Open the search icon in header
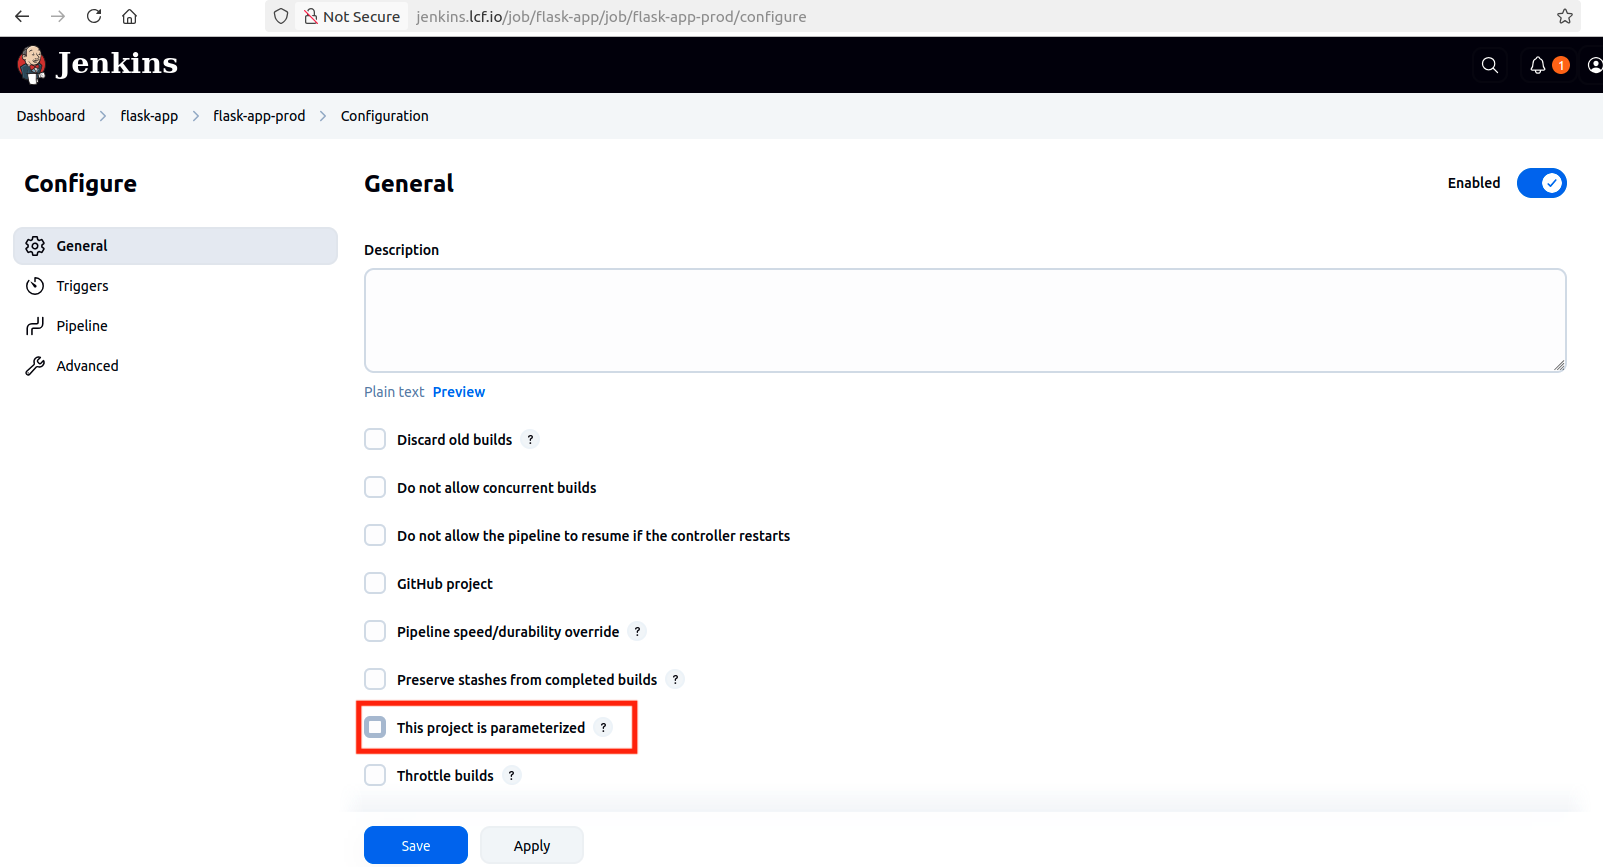This screenshot has width=1603, height=867. (x=1489, y=65)
